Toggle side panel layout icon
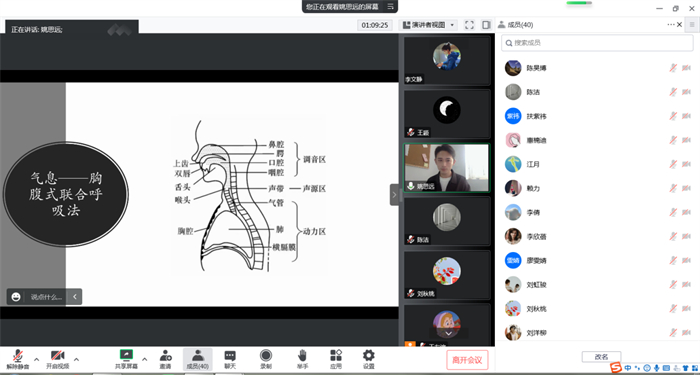This screenshot has width=700, height=375. [x=486, y=25]
